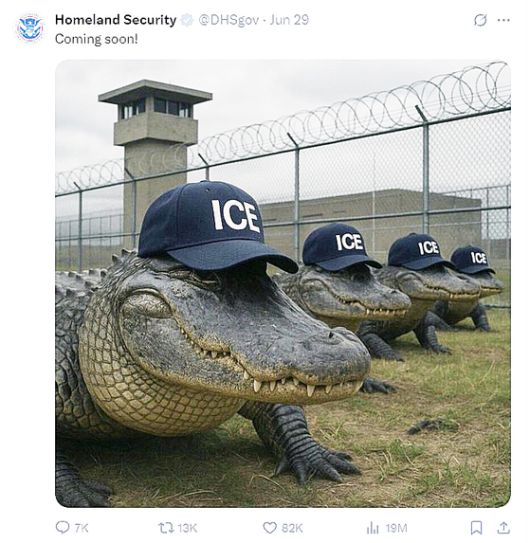Click the 19M views count
The image size is (530, 543).
396,528
